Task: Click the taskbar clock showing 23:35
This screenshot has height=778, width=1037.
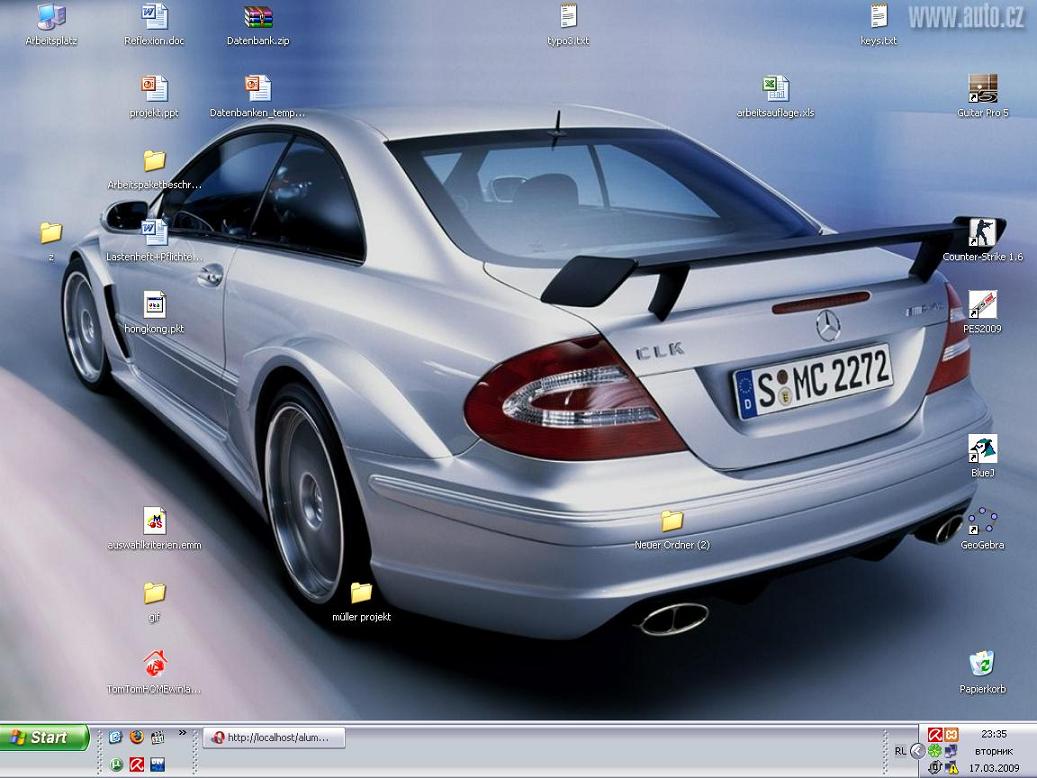Action: click(993, 734)
